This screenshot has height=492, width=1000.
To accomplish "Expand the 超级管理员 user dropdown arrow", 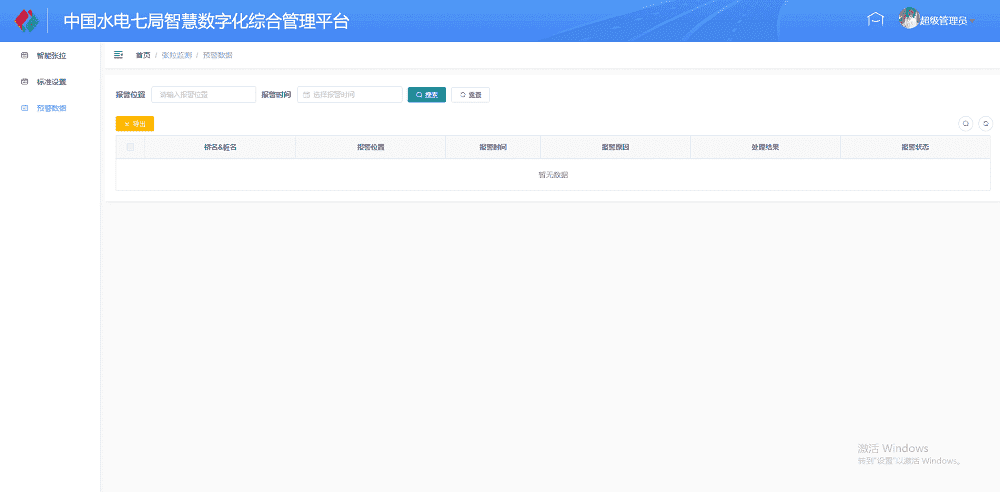I will [971, 21].
